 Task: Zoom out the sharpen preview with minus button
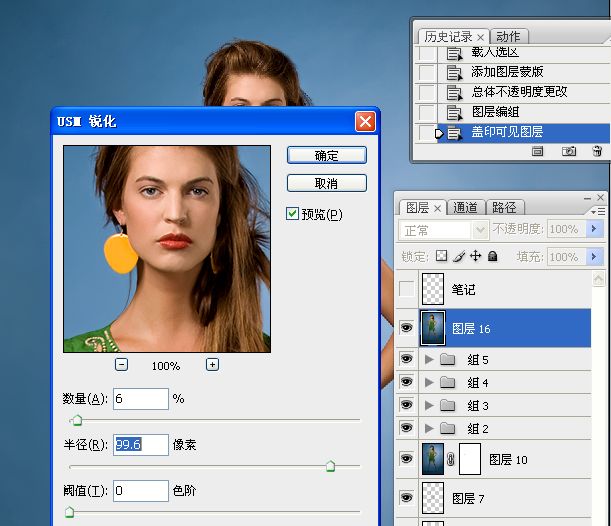(121, 365)
